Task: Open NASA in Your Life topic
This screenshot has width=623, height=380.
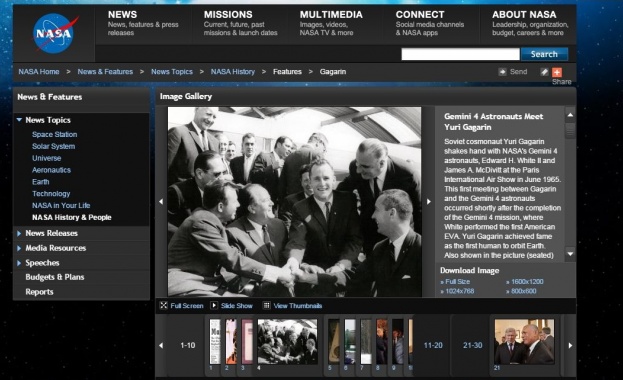Action: [x=61, y=206]
